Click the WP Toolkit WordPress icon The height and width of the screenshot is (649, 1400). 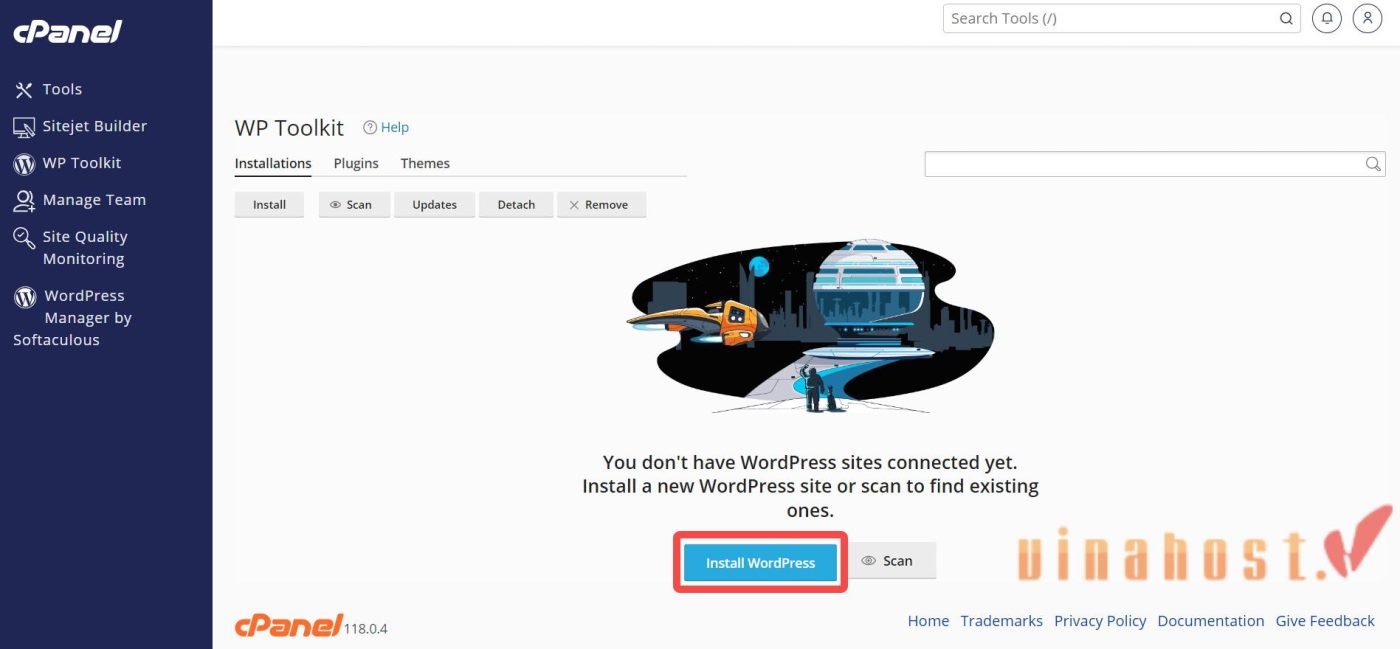[x=24, y=164]
